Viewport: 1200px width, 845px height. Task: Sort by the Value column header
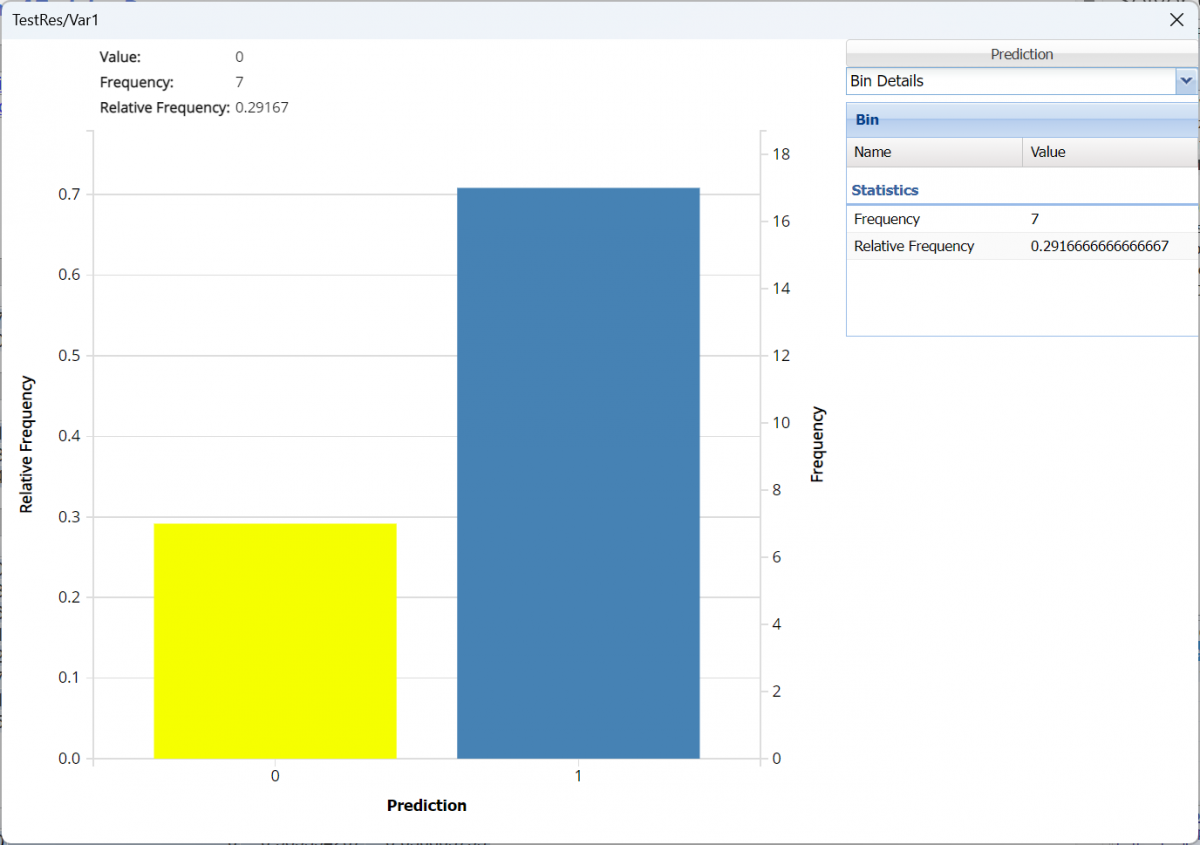pos(1109,152)
